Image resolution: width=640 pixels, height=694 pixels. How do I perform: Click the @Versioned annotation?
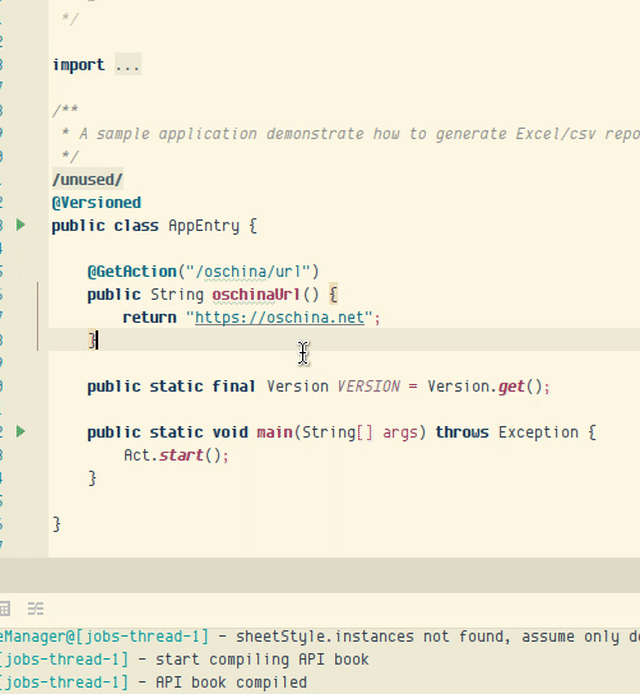coord(96,203)
